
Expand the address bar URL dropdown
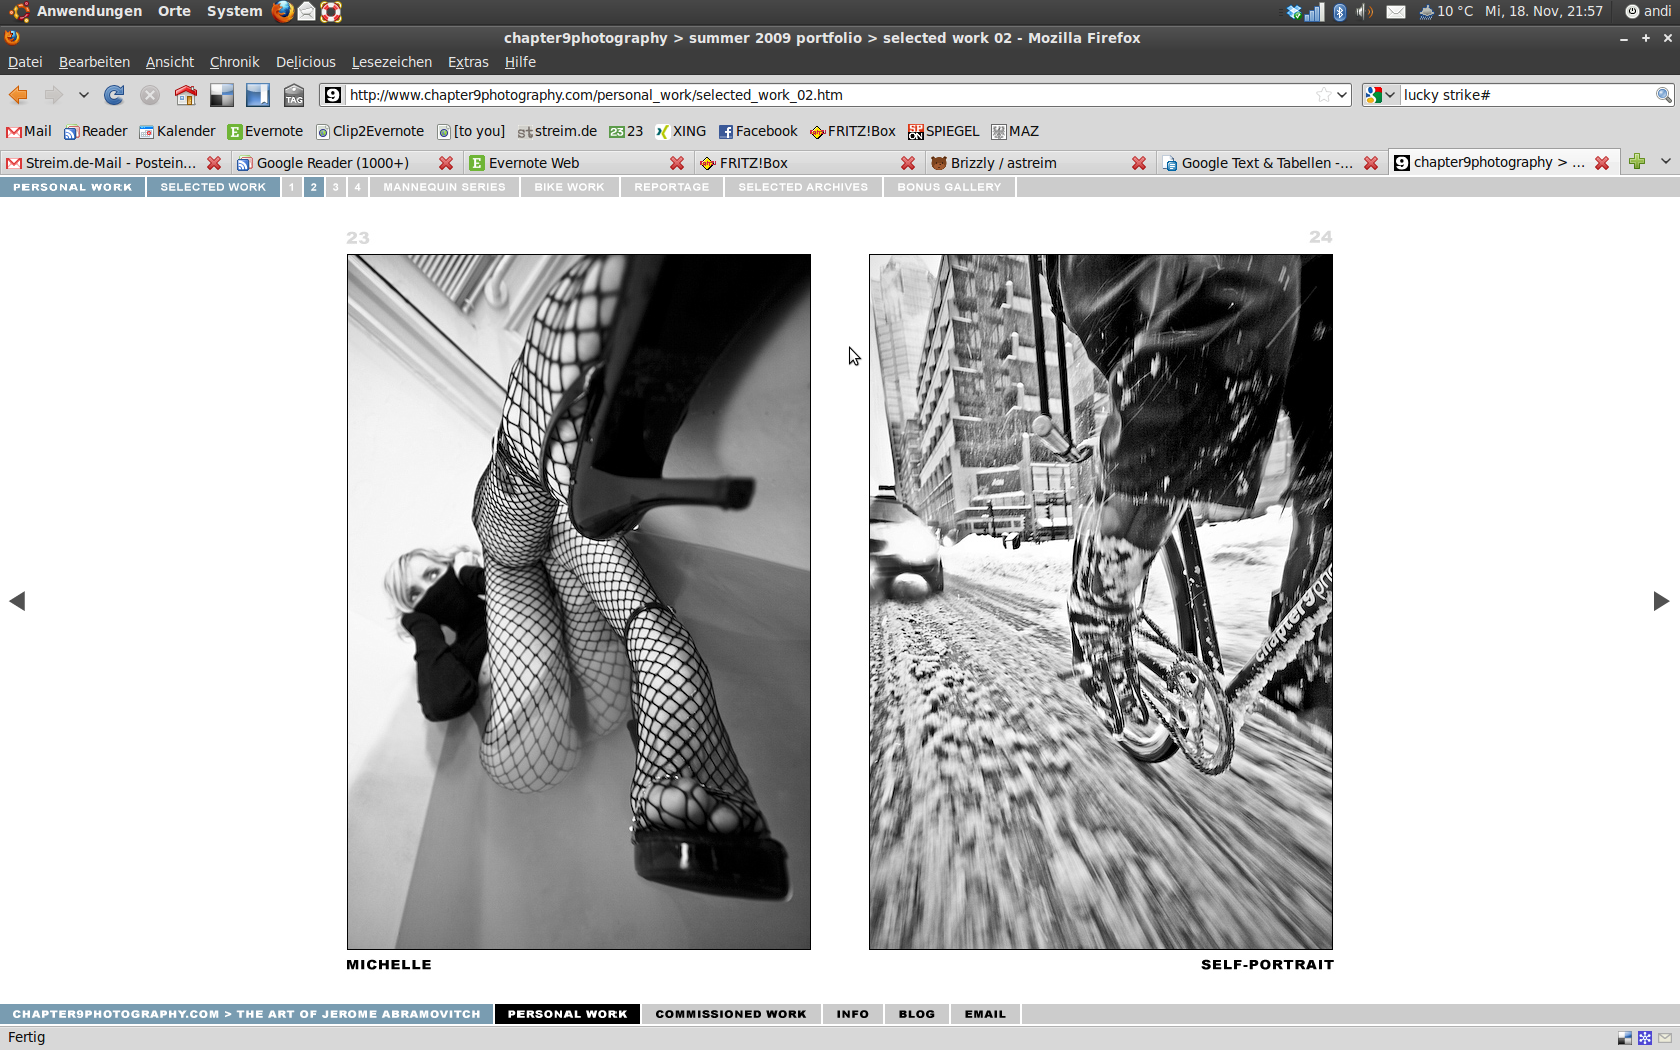pos(1342,95)
